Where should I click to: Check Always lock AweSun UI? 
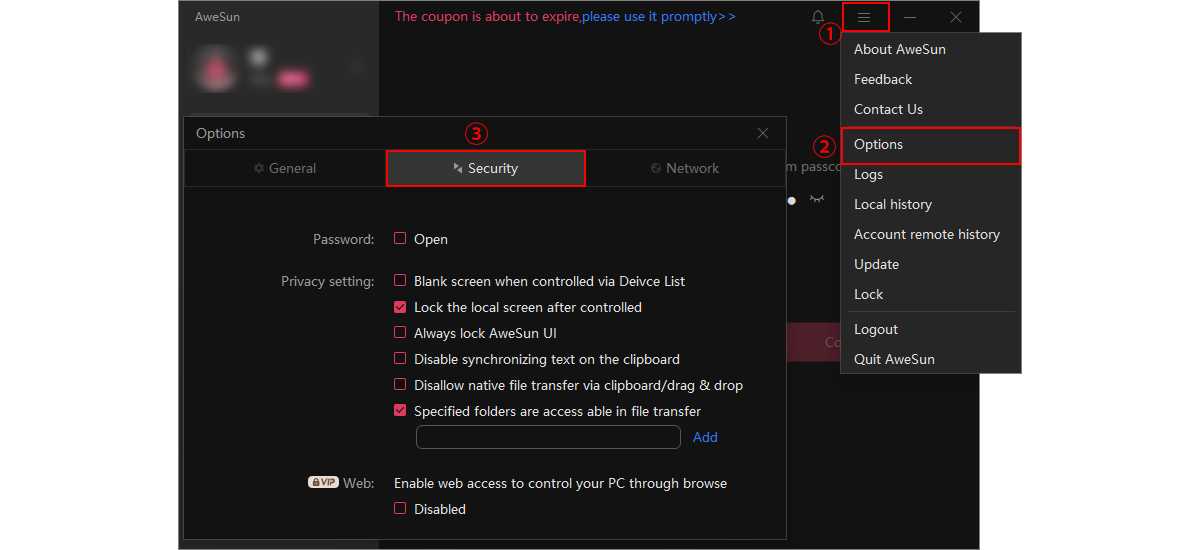click(400, 333)
